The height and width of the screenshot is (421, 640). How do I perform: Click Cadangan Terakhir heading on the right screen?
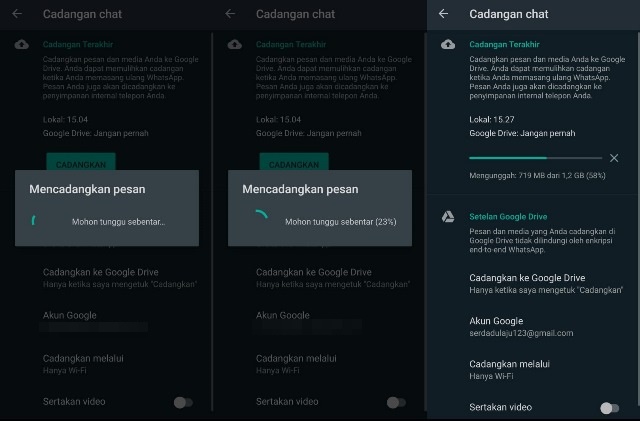[504, 45]
